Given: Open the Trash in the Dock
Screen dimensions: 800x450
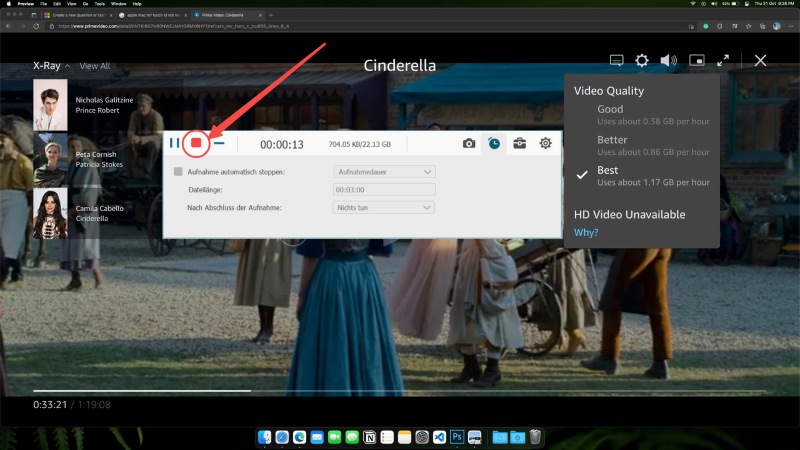Looking at the screenshot, I should coord(535,437).
